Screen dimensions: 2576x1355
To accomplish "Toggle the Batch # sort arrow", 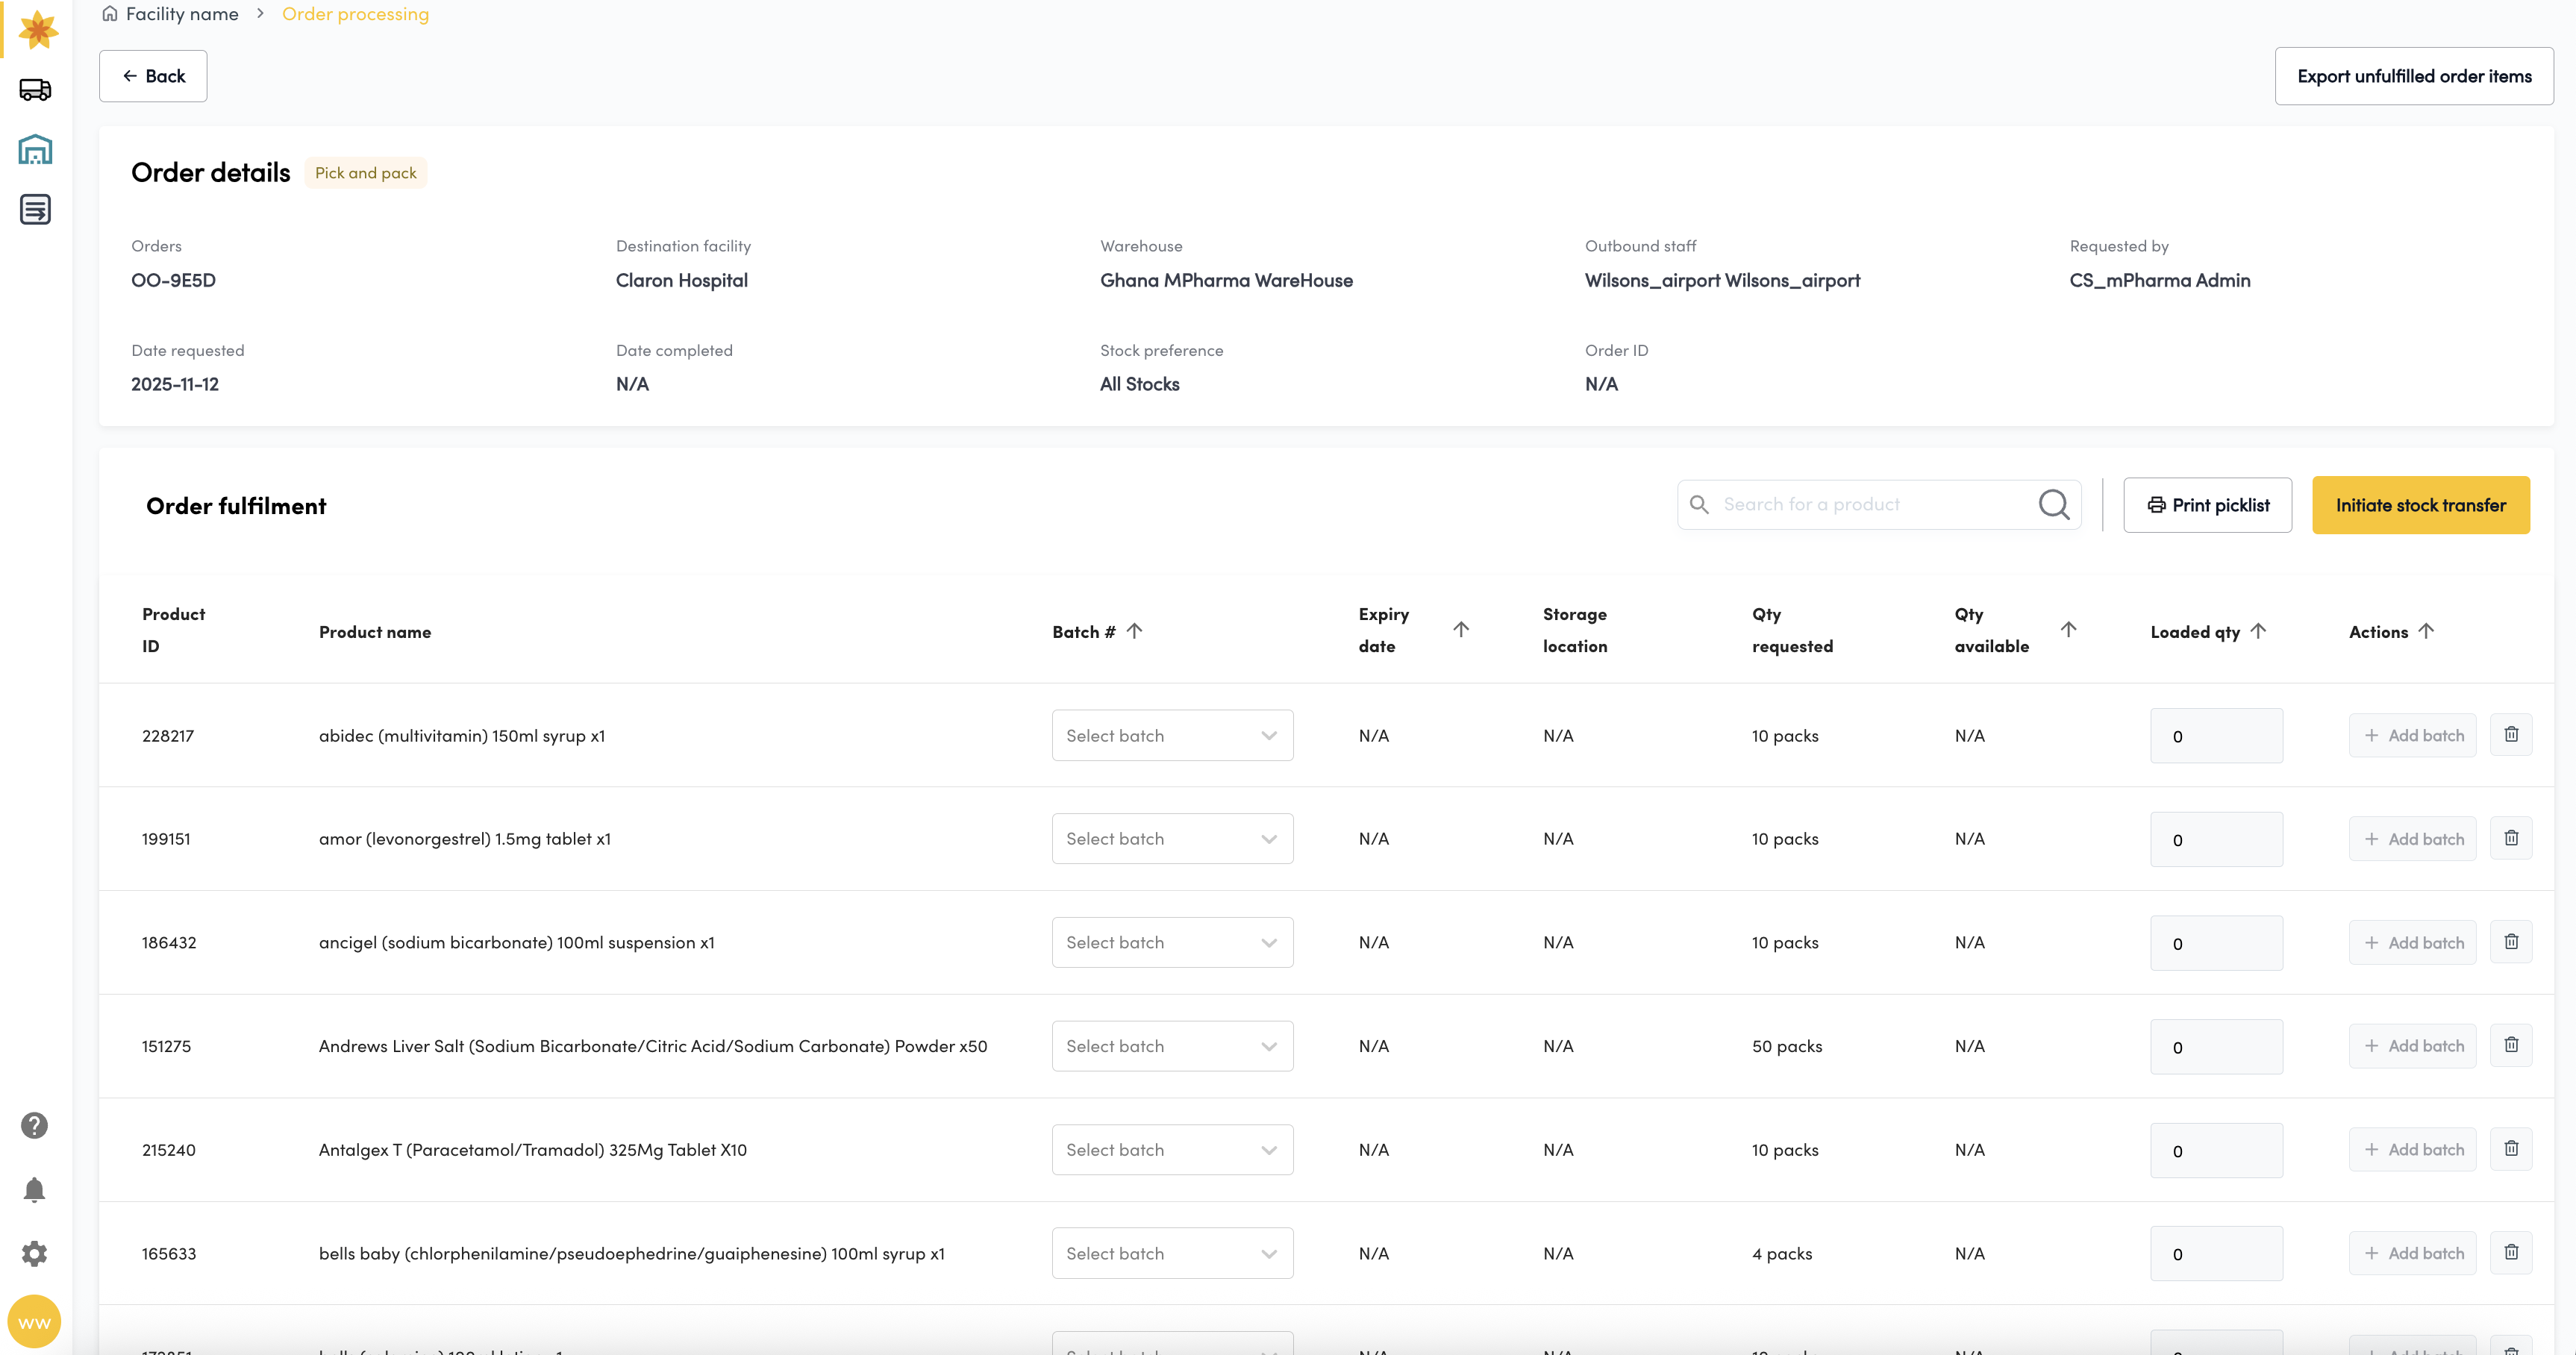I will pos(1136,631).
